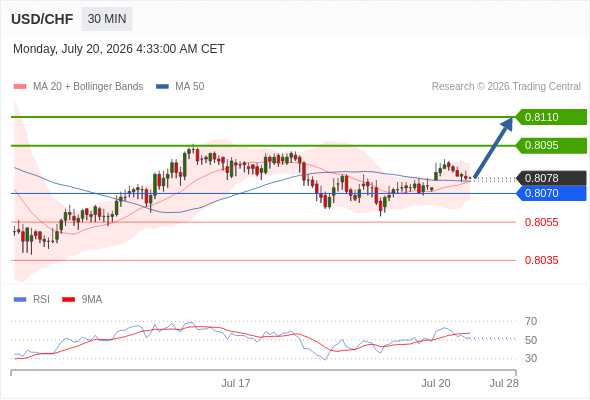Screen dimensions: 590x400
Task: Toggle the MA 20 + Bollinger Bands legend label
Action: [x=88, y=87]
